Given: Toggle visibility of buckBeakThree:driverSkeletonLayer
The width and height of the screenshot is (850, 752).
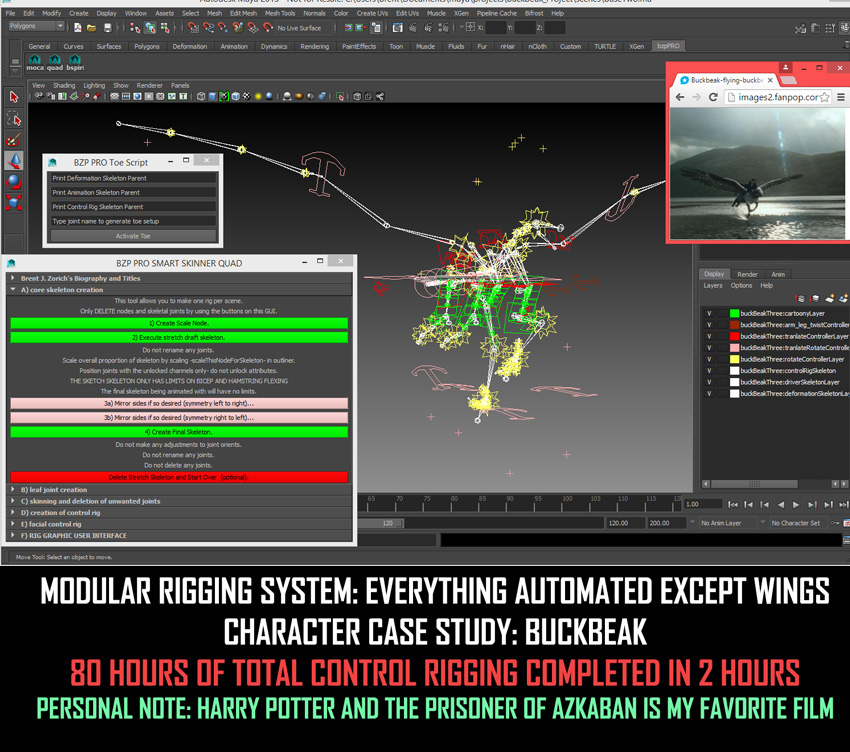Looking at the screenshot, I should [x=709, y=382].
